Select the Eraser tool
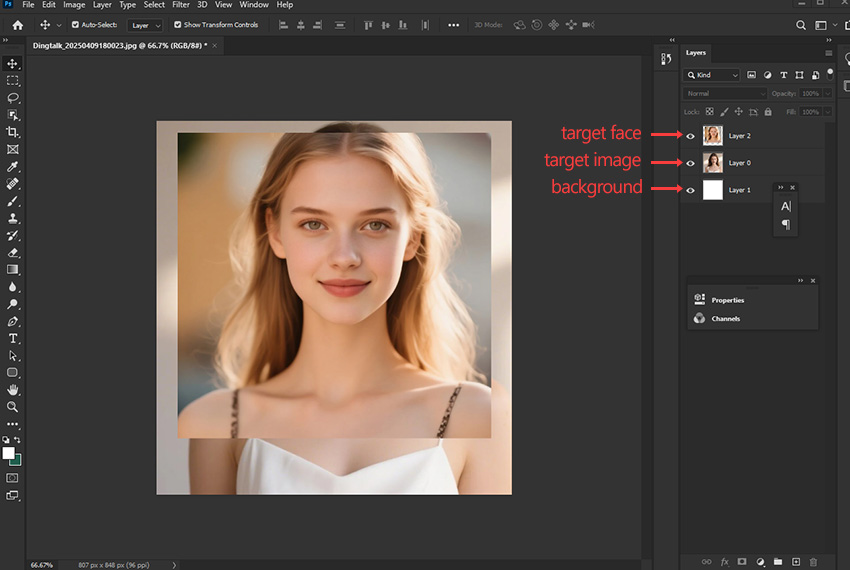This screenshot has height=570, width=850. pos(12,253)
